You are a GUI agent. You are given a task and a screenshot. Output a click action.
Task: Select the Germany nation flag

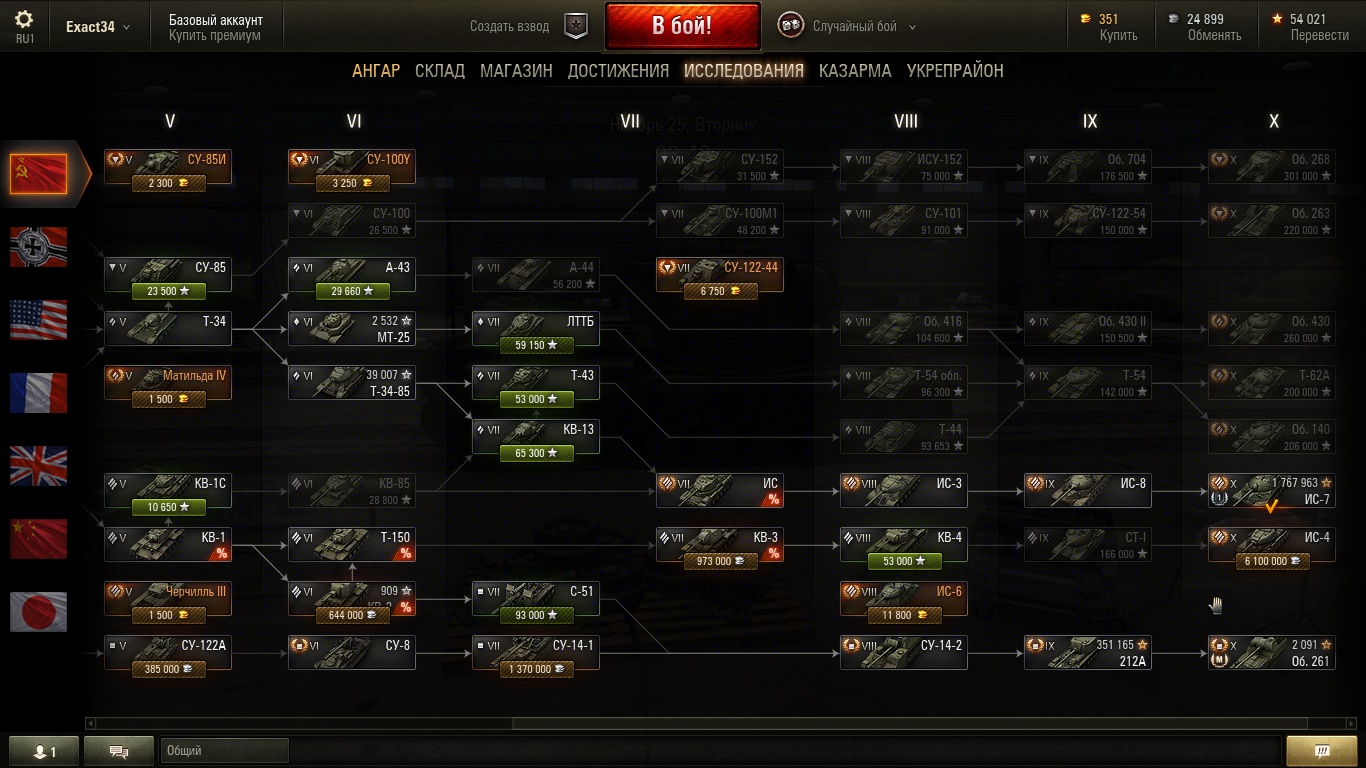39,247
